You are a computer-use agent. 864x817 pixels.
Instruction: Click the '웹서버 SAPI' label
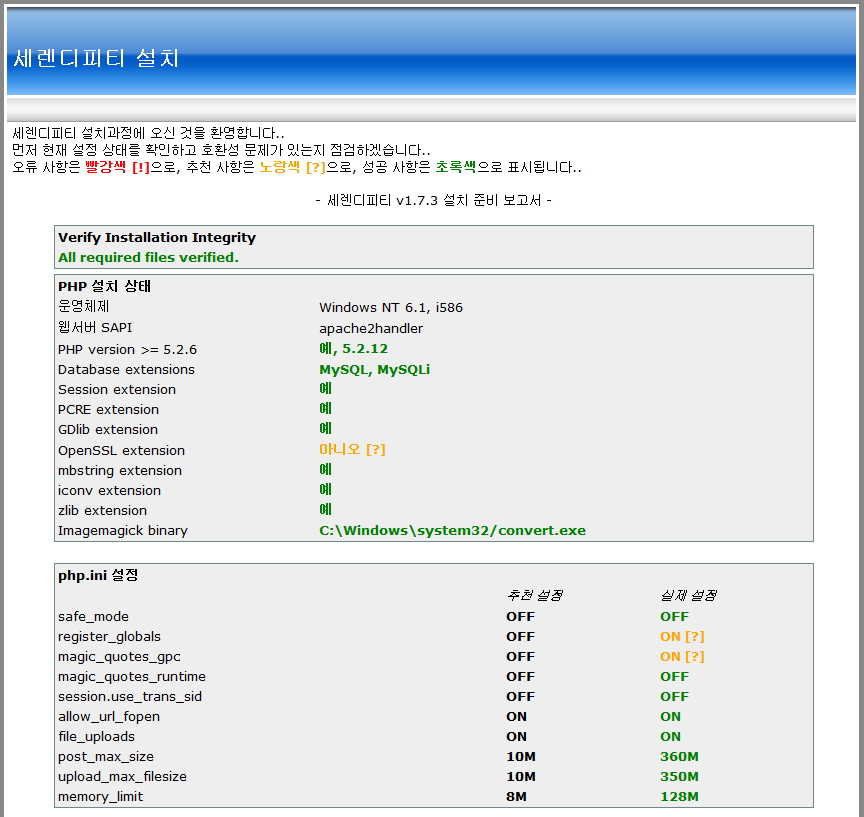95,327
